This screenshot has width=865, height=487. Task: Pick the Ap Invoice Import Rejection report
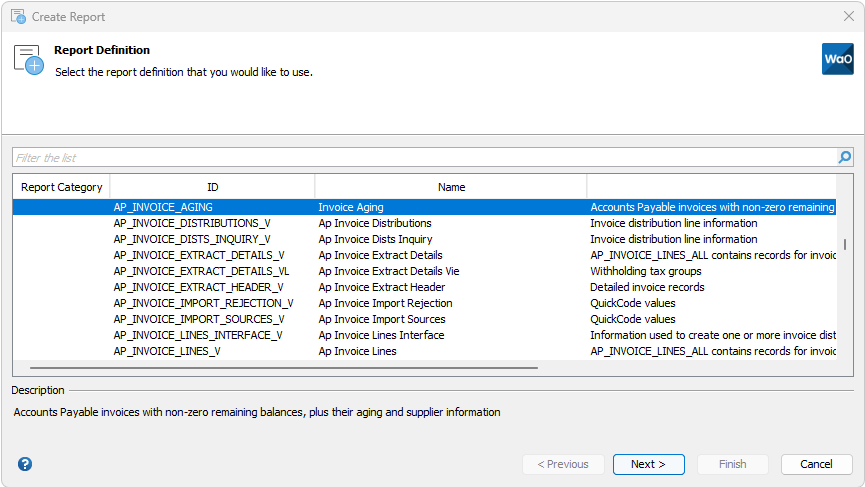click(x=385, y=303)
